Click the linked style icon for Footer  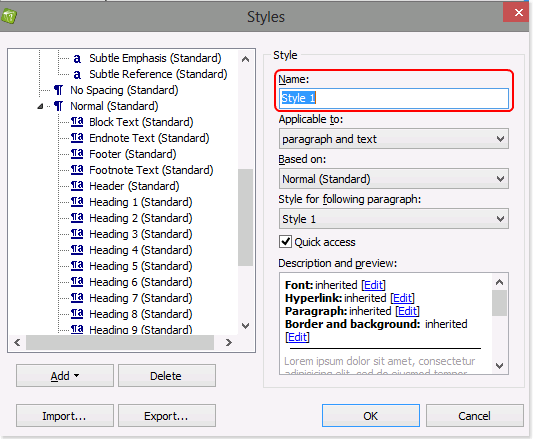tap(77, 154)
